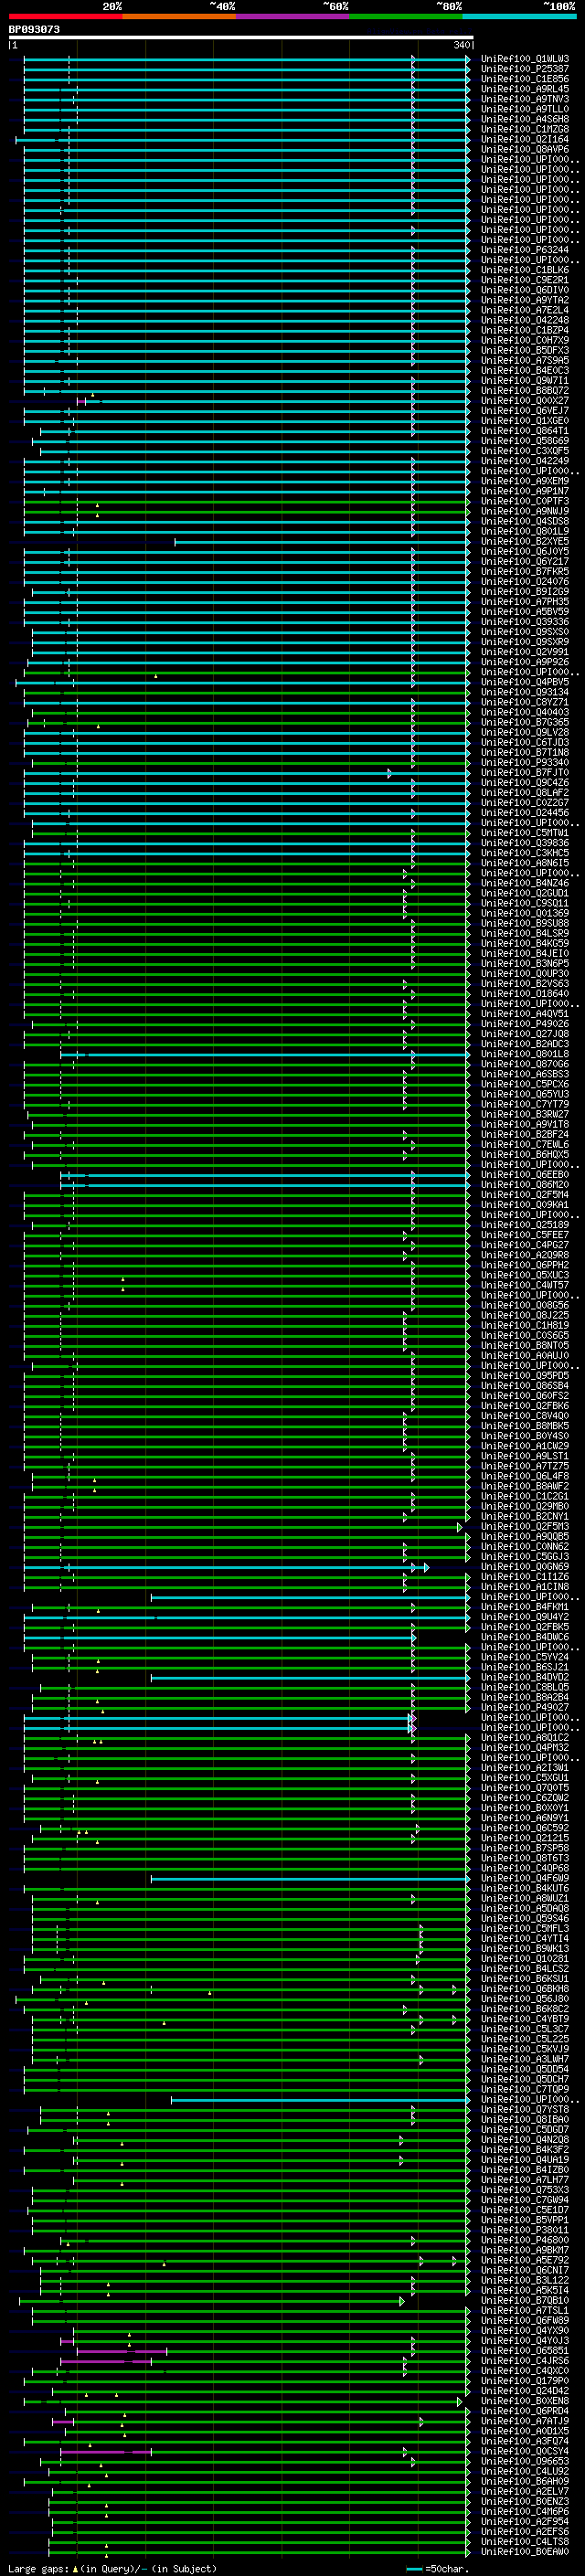Select hit UniRef100_C1E856
The width and height of the screenshot is (585, 2576).
click(525, 79)
